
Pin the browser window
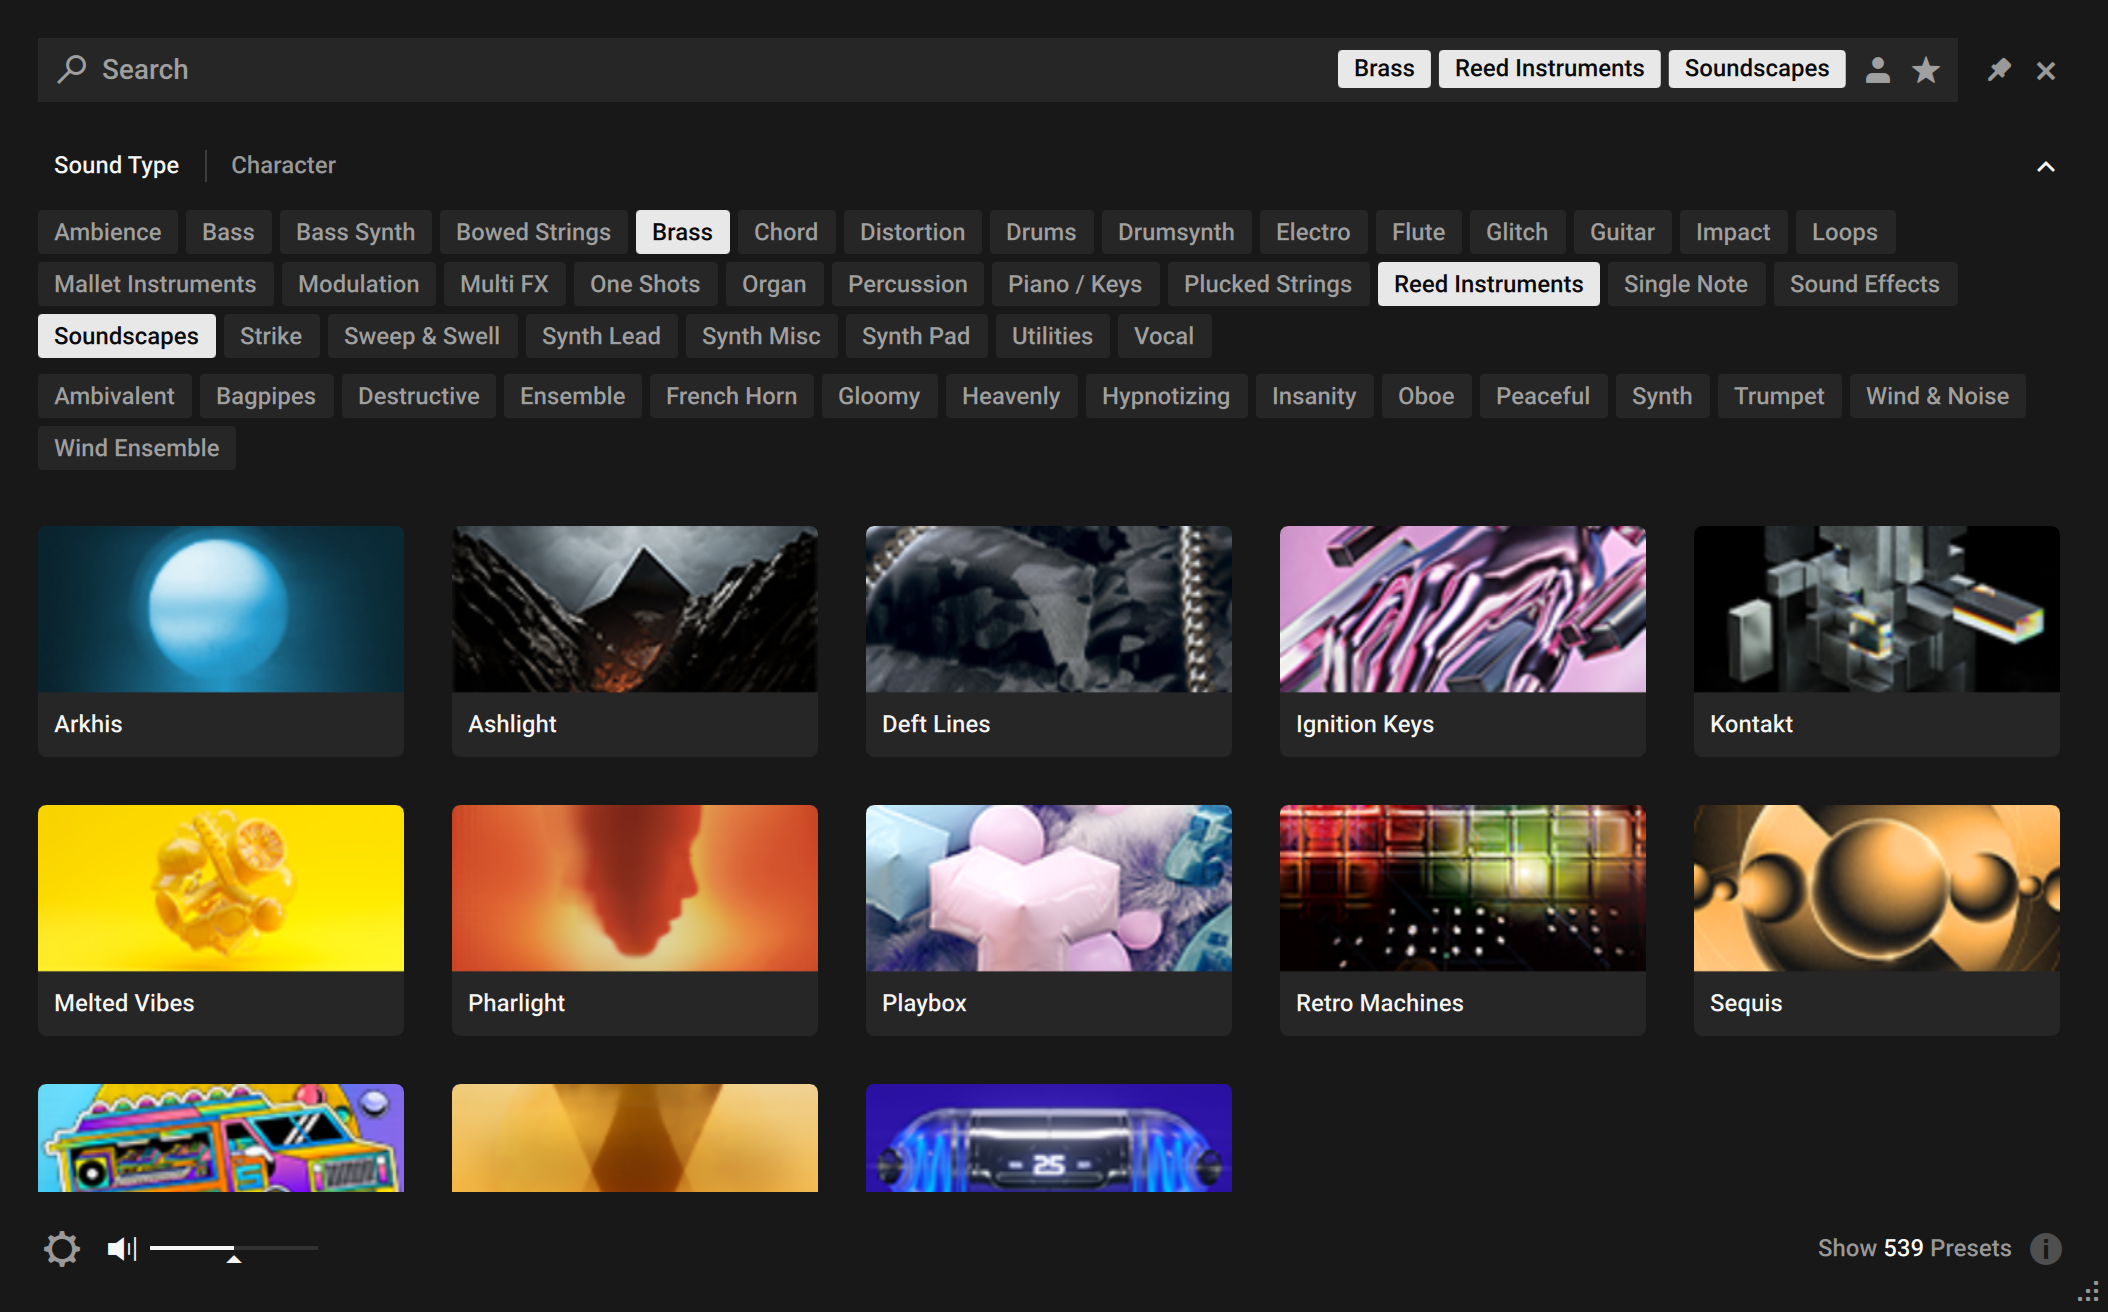pos(1999,69)
